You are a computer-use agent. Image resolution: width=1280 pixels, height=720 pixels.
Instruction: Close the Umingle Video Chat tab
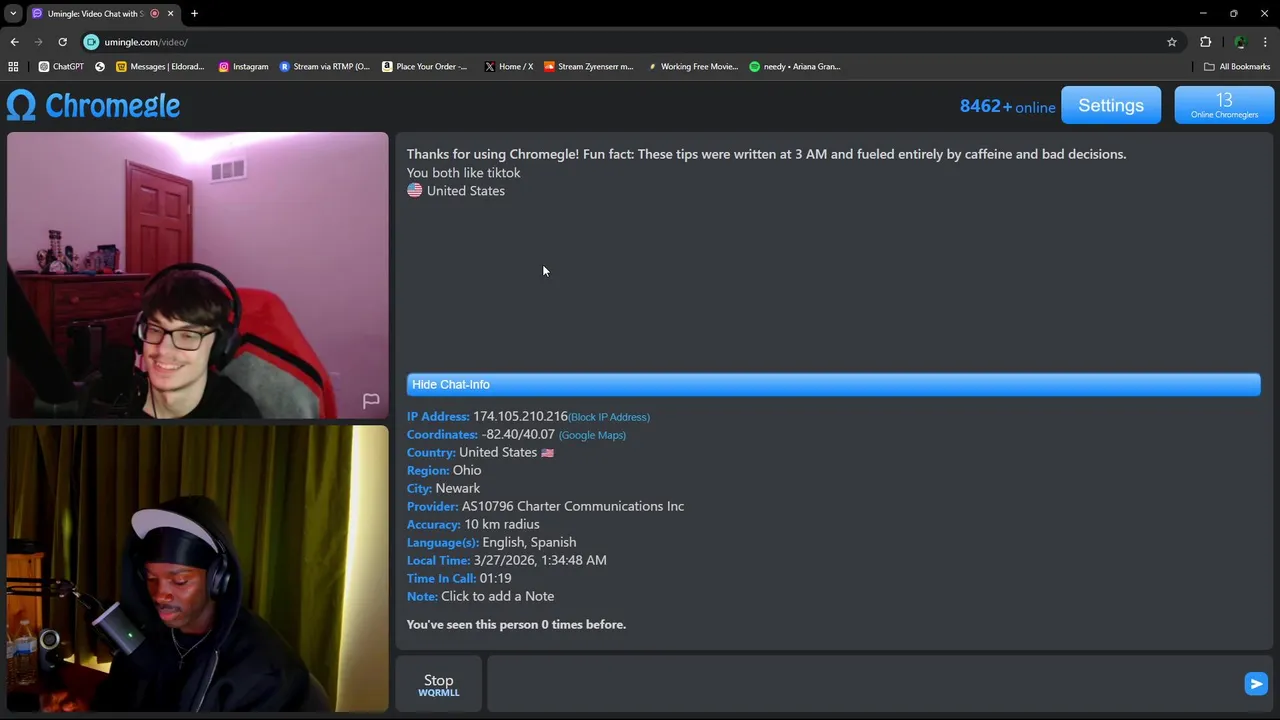pyautogui.click(x=170, y=13)
